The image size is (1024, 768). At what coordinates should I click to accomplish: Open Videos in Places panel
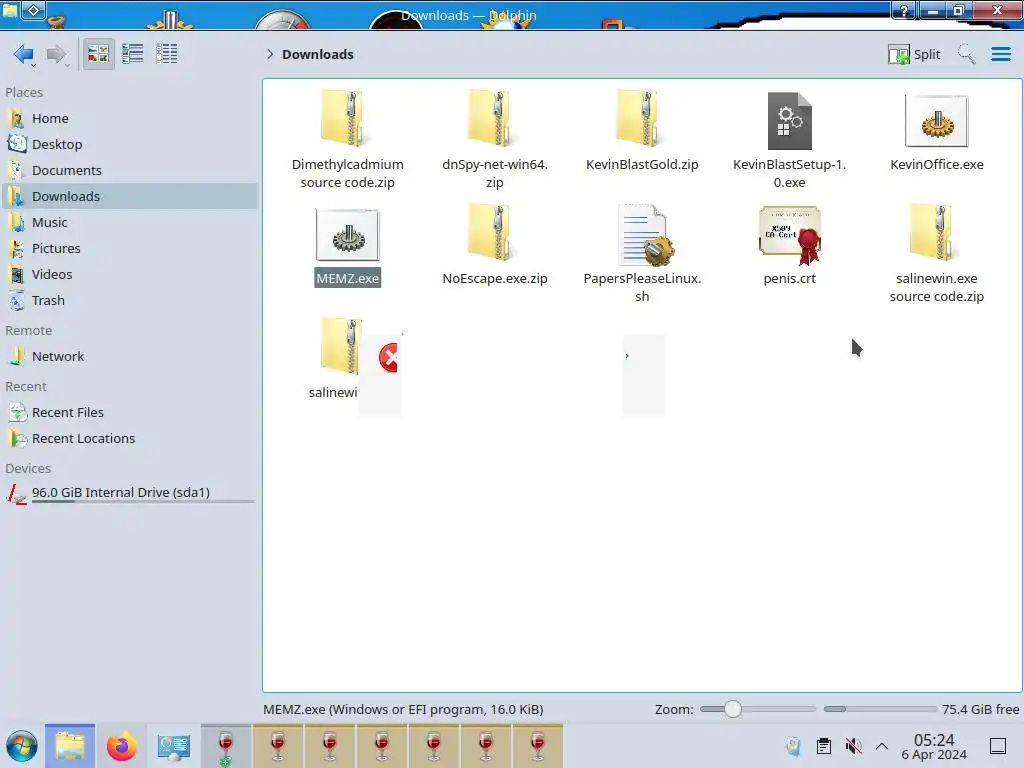(x=129, y=275)
